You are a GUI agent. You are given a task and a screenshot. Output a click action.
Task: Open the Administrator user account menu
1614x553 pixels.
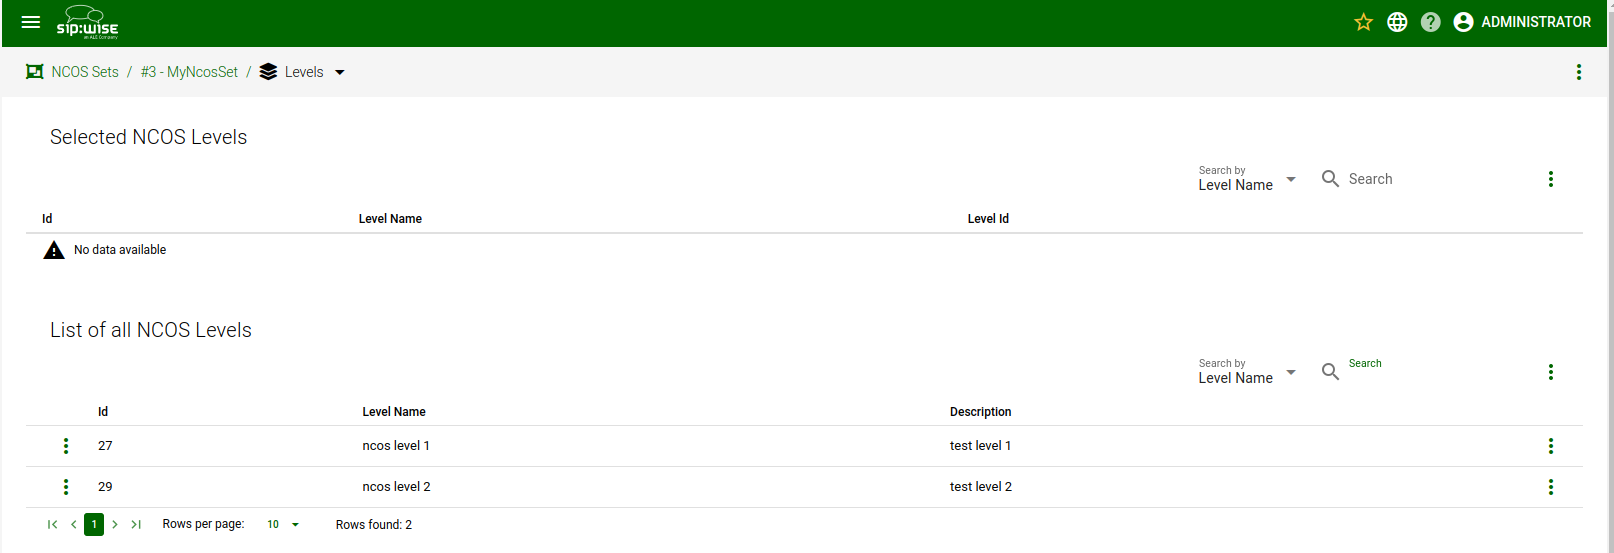[1522, 22]
